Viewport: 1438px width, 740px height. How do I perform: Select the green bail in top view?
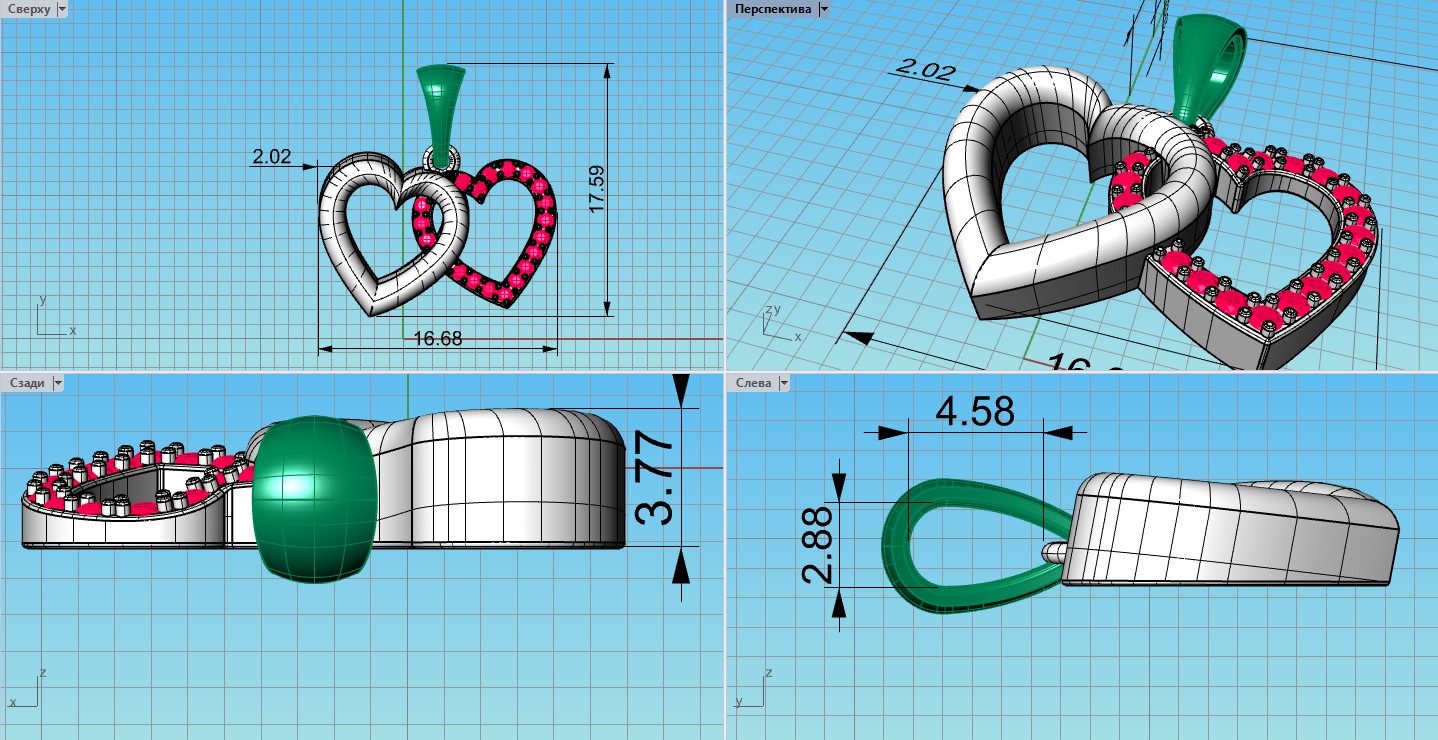click(x=440, y=103)
